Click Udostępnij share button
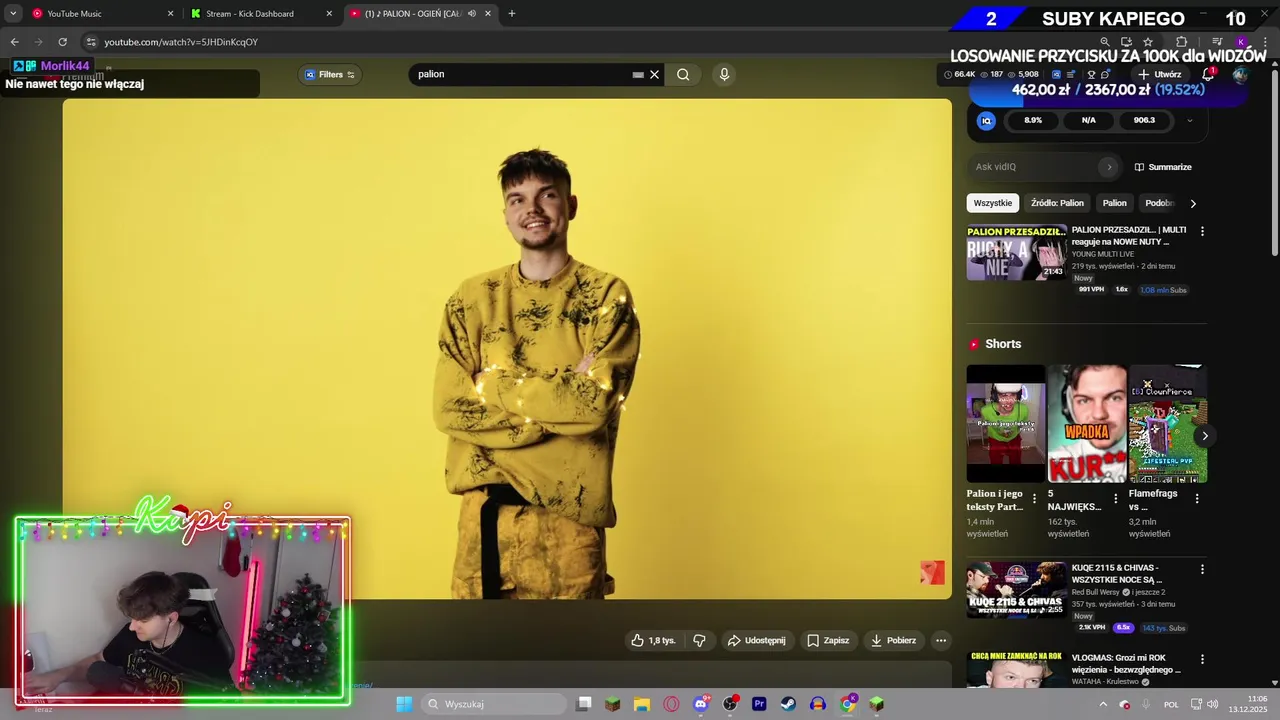This screenshot has width=1280, height=720. click(x=756, y=640)
